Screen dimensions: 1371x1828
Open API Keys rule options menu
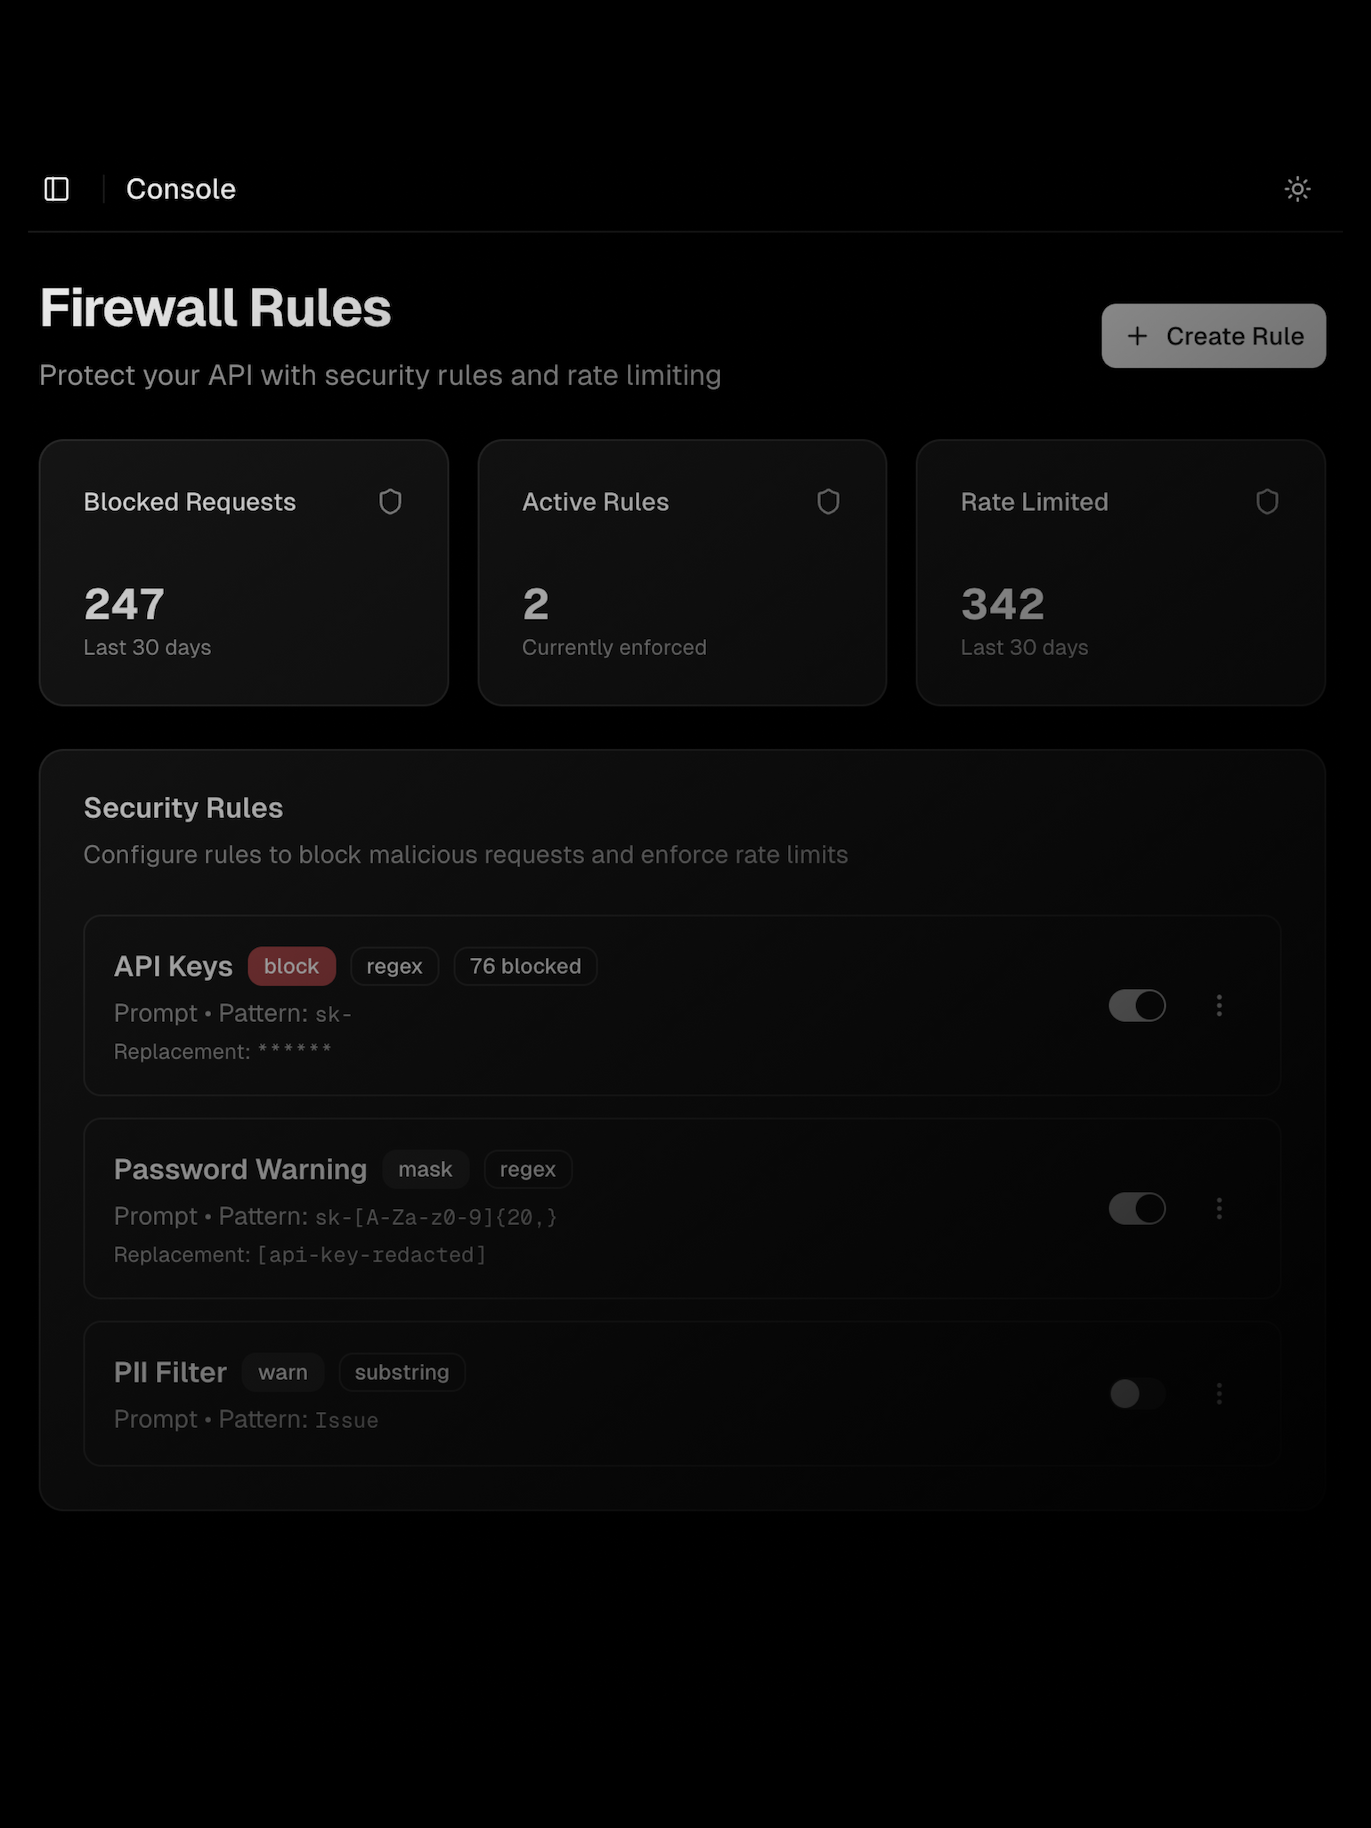1219,1005
